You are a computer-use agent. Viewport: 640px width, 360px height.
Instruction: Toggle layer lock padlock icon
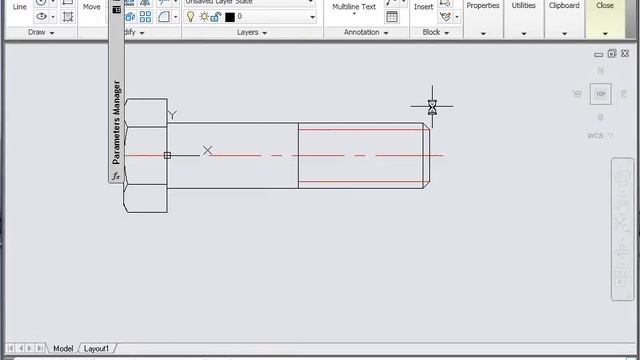[x=216, y=17]
